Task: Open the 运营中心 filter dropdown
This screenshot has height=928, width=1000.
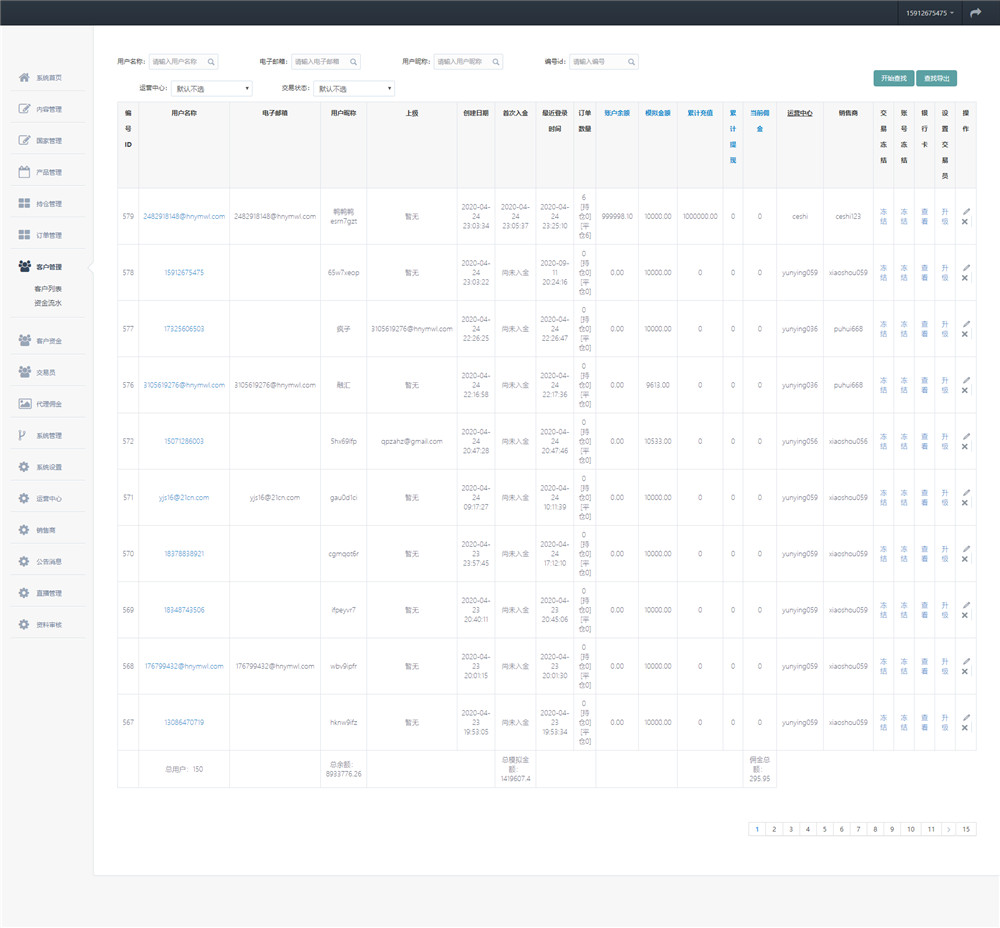Action: tap(212, 89)
